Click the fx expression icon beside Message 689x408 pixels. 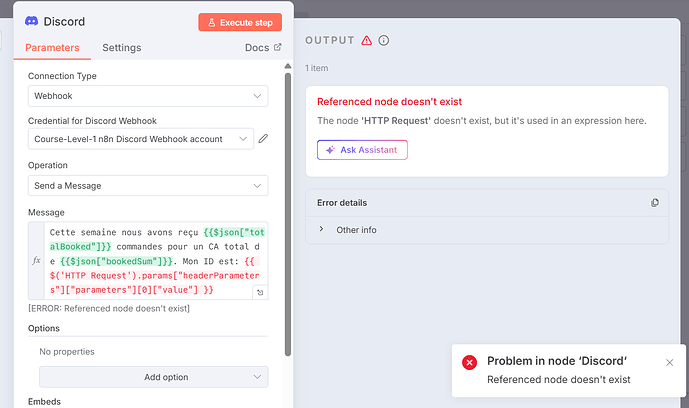(x=37, y=260)
